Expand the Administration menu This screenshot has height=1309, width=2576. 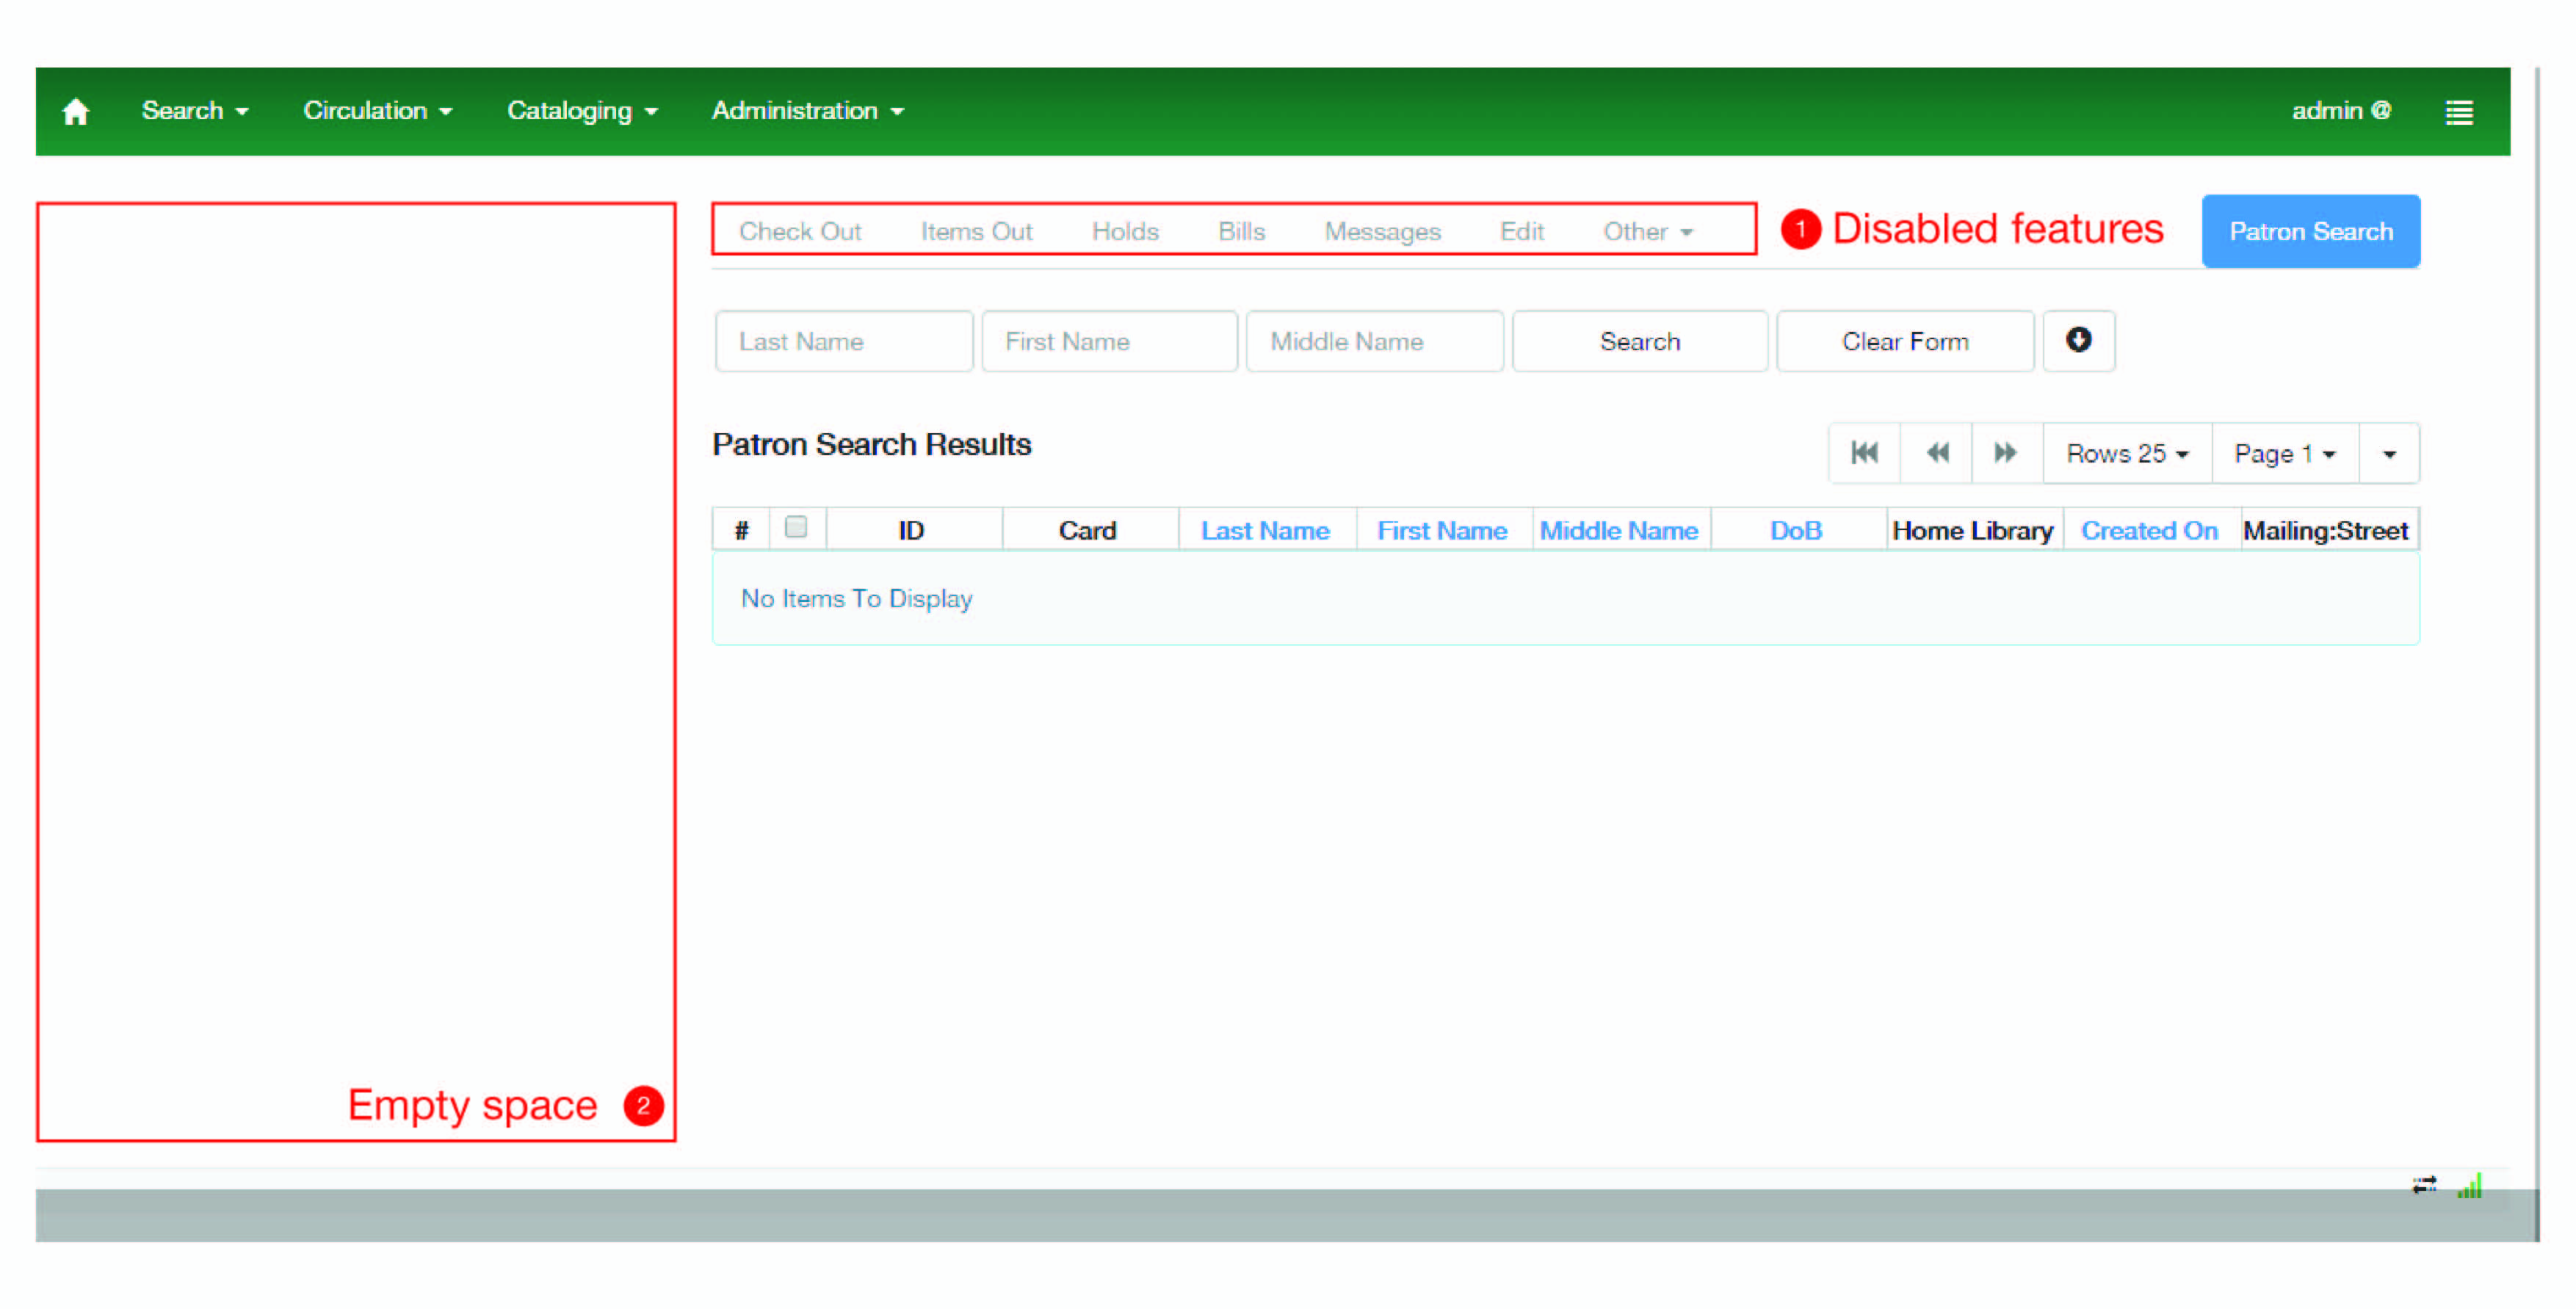coord(807,111)
